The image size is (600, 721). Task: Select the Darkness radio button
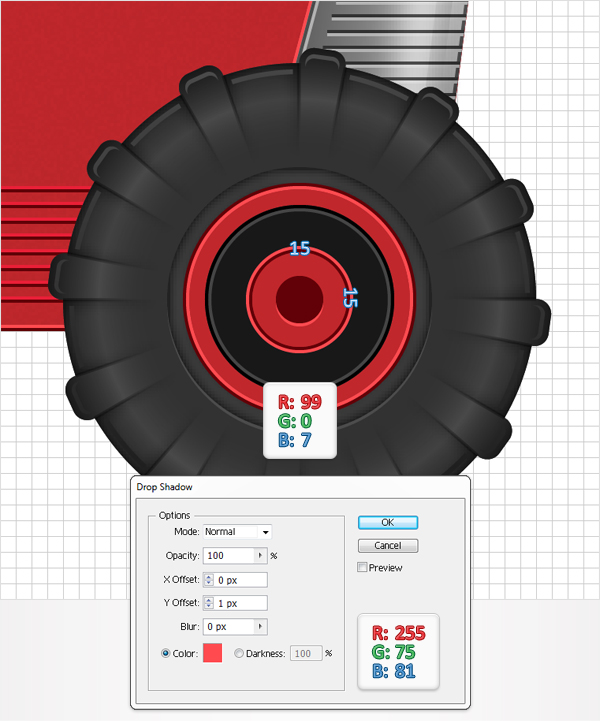(239, 653)
